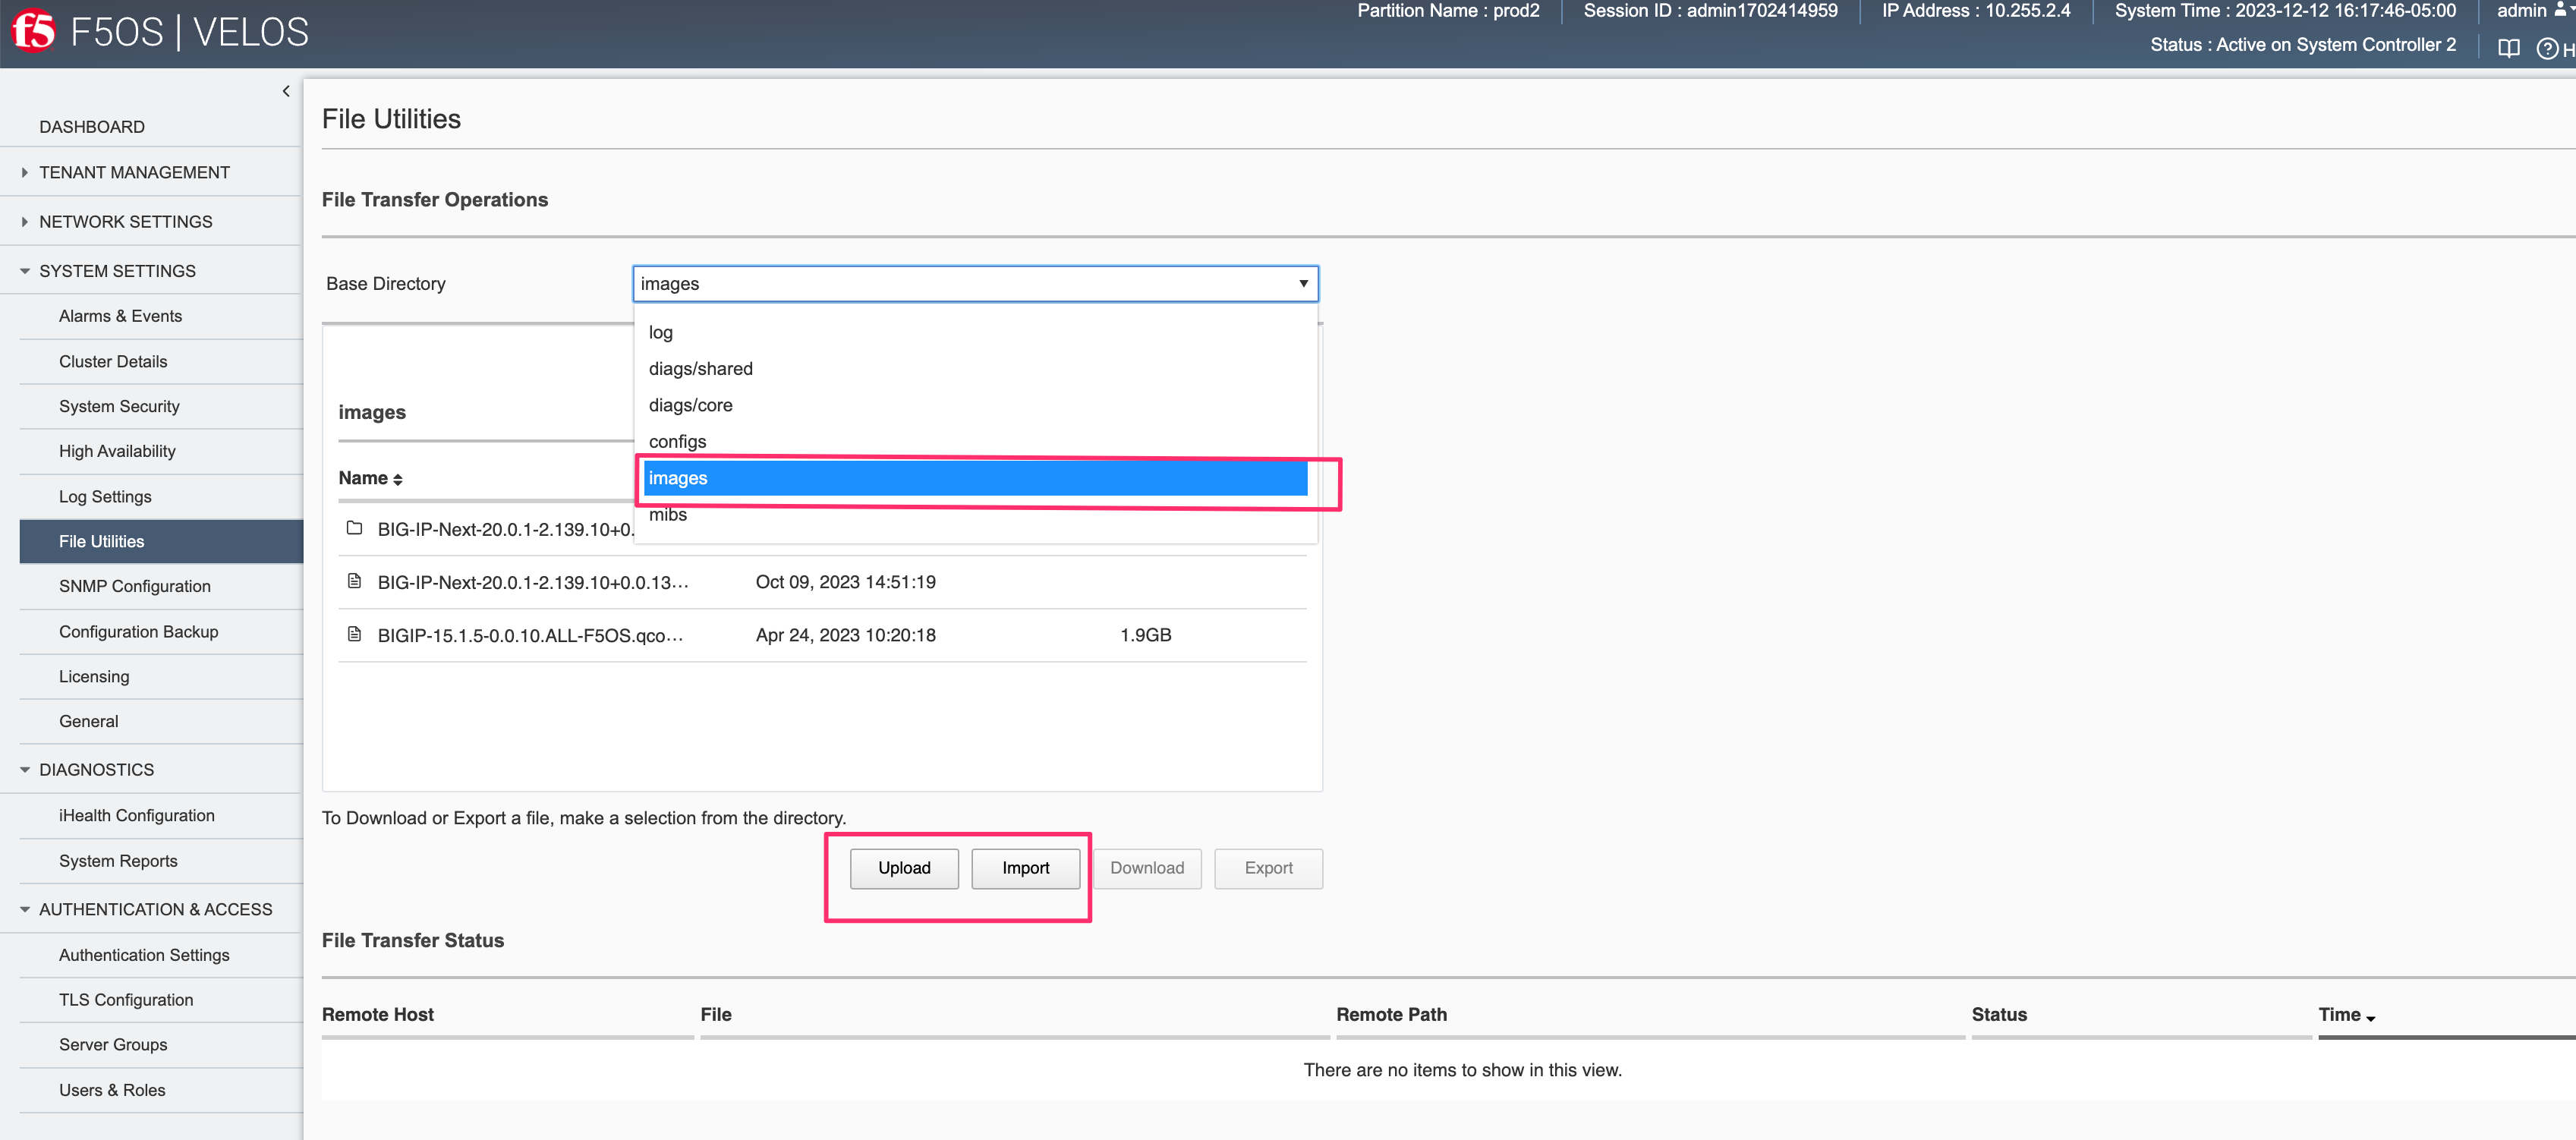Image resolution: width=2576 pixels, height=1140 pixels.
Task: Choose mibs from Base Directory list
Action: pyautogui.click(x=975, y=514)
